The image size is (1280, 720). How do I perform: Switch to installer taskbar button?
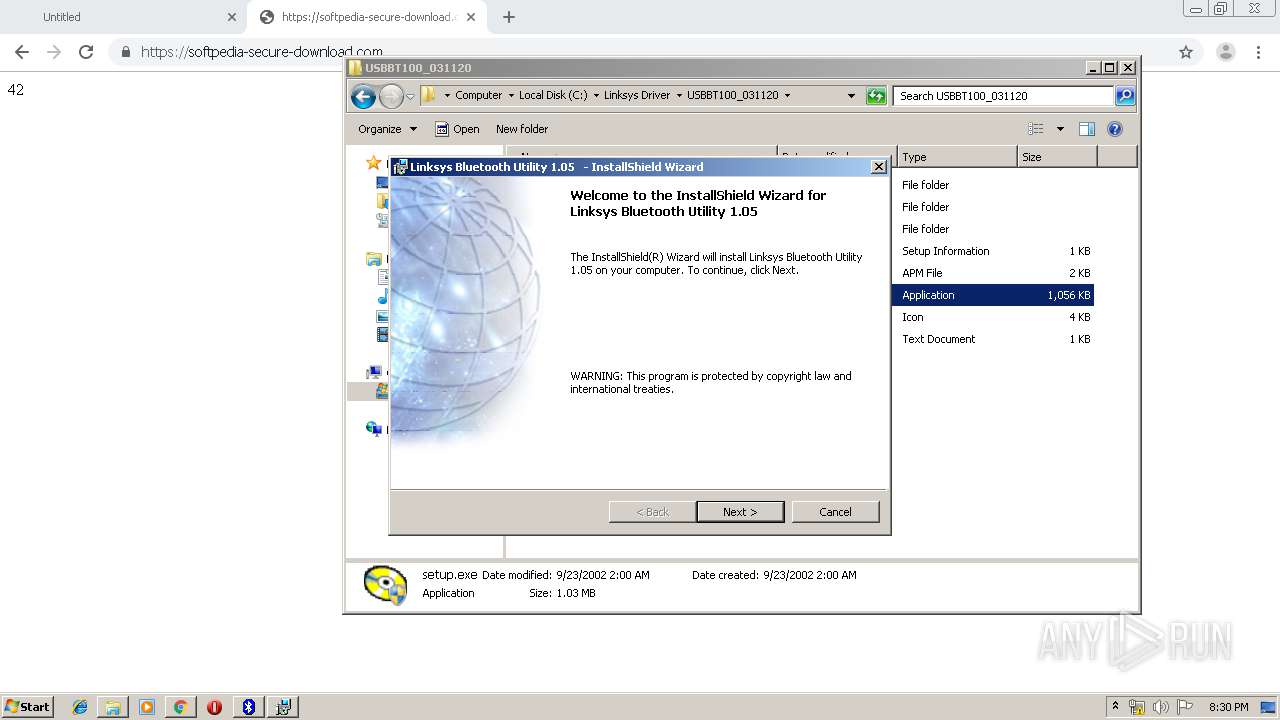tap(283, 707)
